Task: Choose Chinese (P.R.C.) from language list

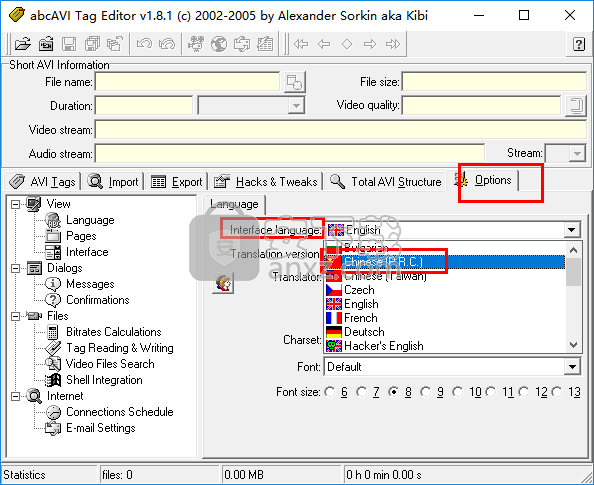Action: pos(445,262)
